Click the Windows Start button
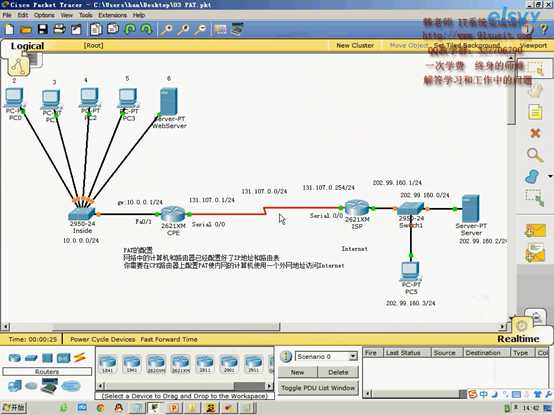The image size is (554, 415). click(x=13, y=408)
